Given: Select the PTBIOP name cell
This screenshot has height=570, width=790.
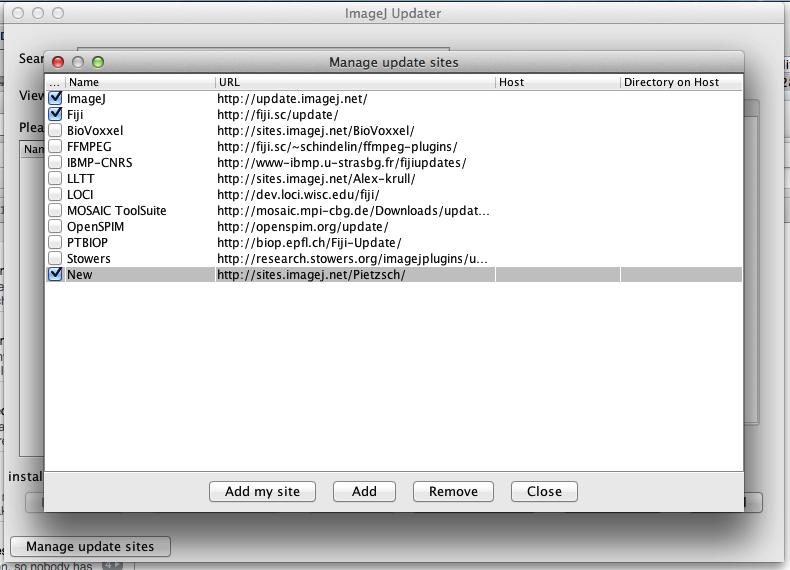Looking at the screenshot, I should [x=140, y=242].
